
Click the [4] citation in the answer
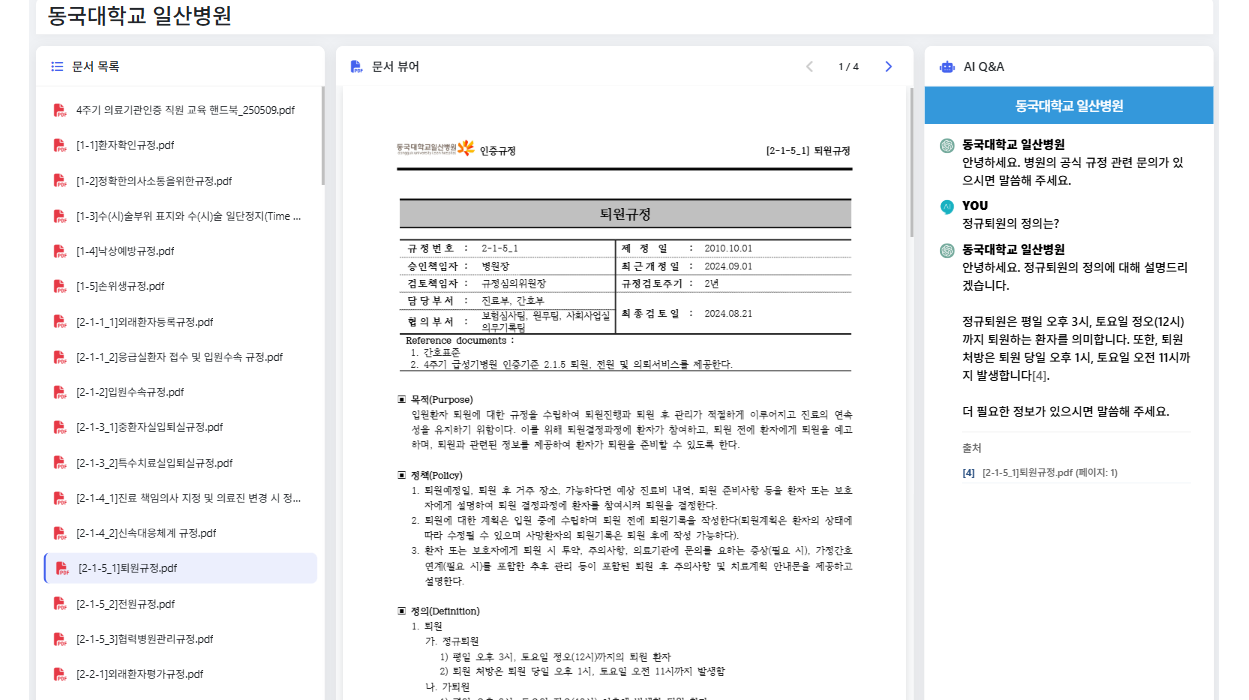(x=1040, y=376)
